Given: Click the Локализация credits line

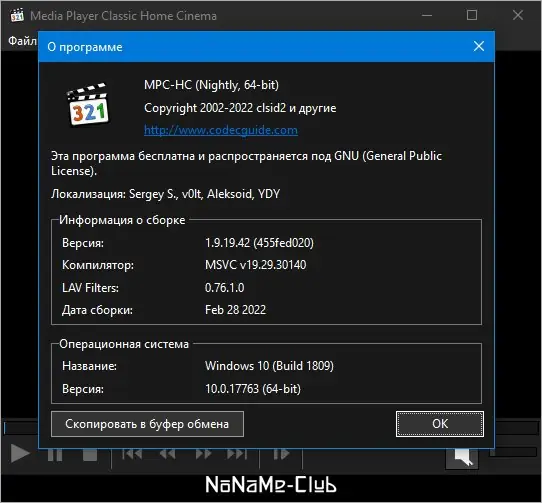Looking at the screenshot, I should click(x=166, y=194).
